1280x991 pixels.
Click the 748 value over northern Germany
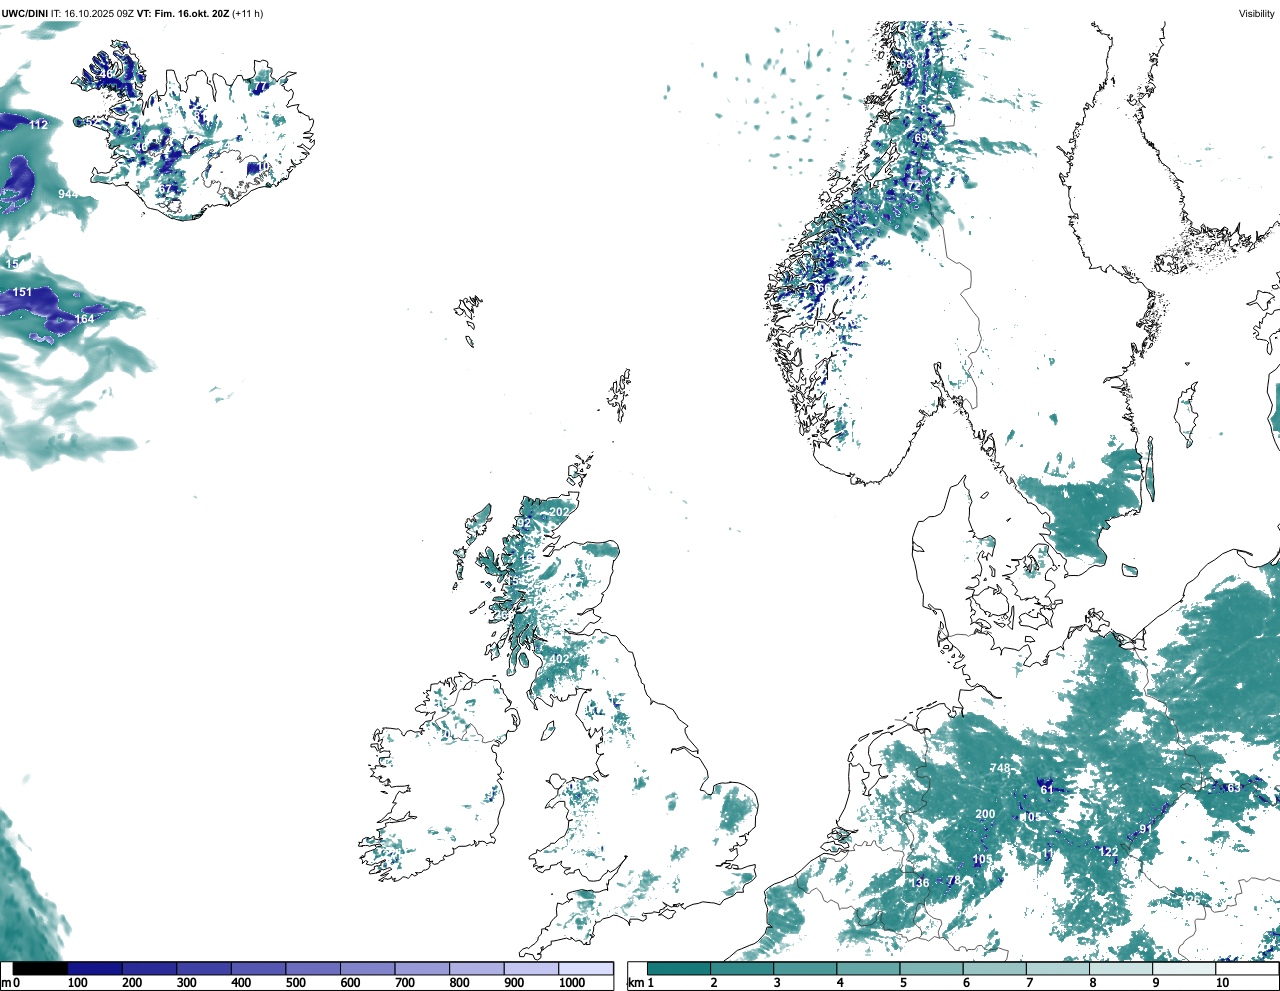pos(1000,768)
